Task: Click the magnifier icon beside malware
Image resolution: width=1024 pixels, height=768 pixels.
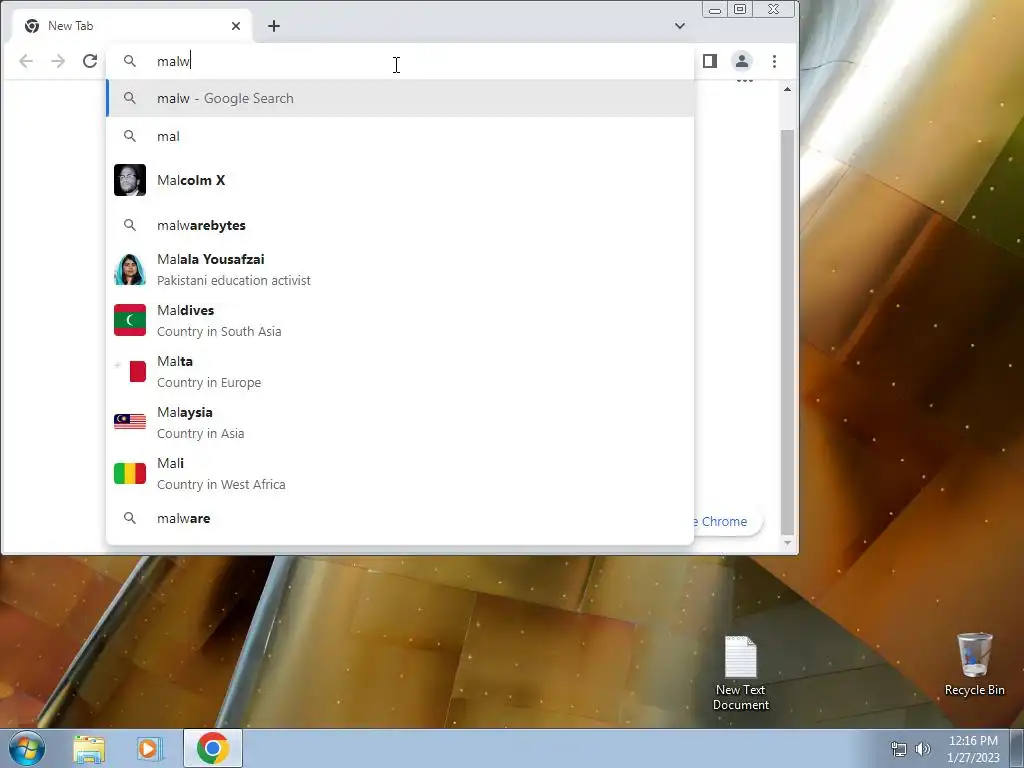Action: click(130, 519)
